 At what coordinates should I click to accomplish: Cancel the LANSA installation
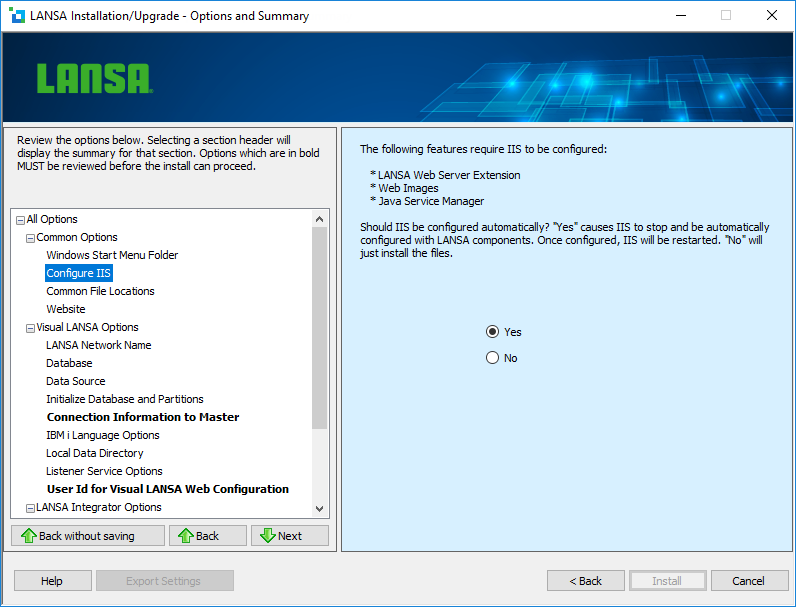pos(749,581)
